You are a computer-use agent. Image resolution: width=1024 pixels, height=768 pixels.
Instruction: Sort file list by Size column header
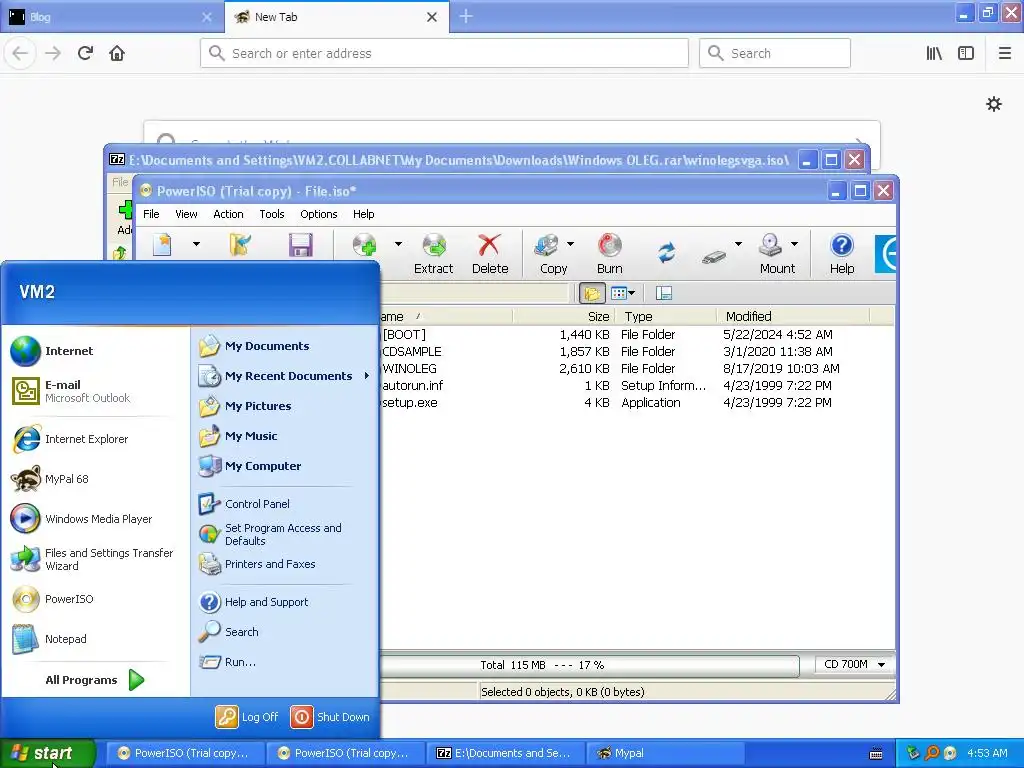(564, 317)
